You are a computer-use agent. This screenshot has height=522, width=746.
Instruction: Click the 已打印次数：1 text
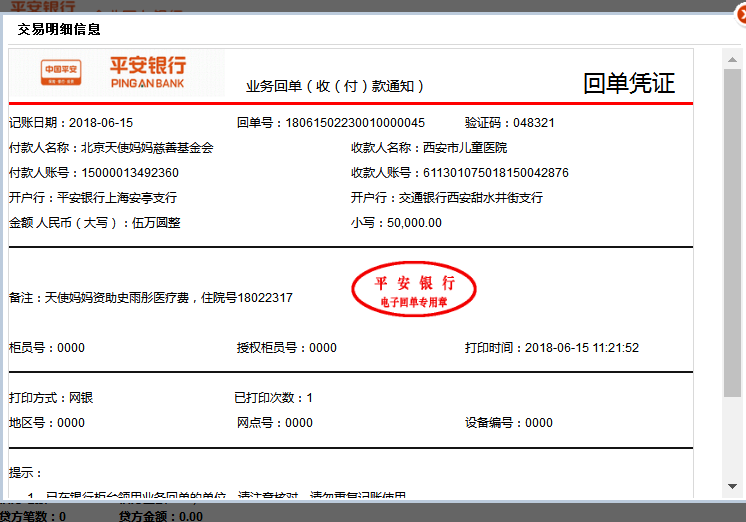point(274,398)
